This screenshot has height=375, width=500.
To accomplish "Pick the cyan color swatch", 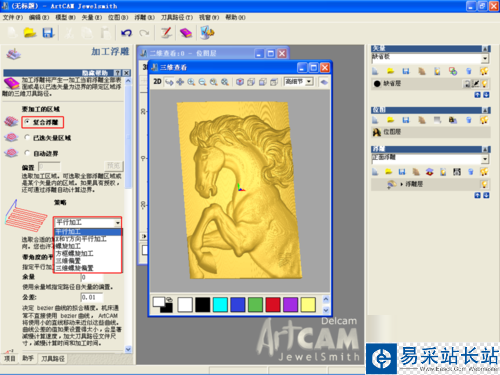I will point(220,305).
